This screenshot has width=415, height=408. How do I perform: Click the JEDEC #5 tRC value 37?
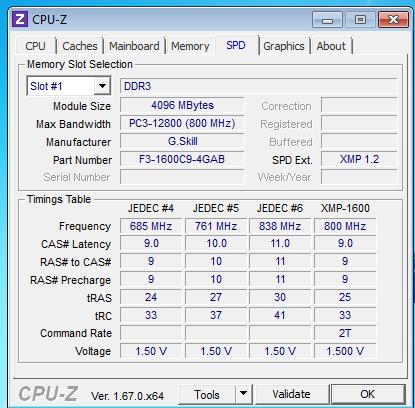(x=216, y=315)
